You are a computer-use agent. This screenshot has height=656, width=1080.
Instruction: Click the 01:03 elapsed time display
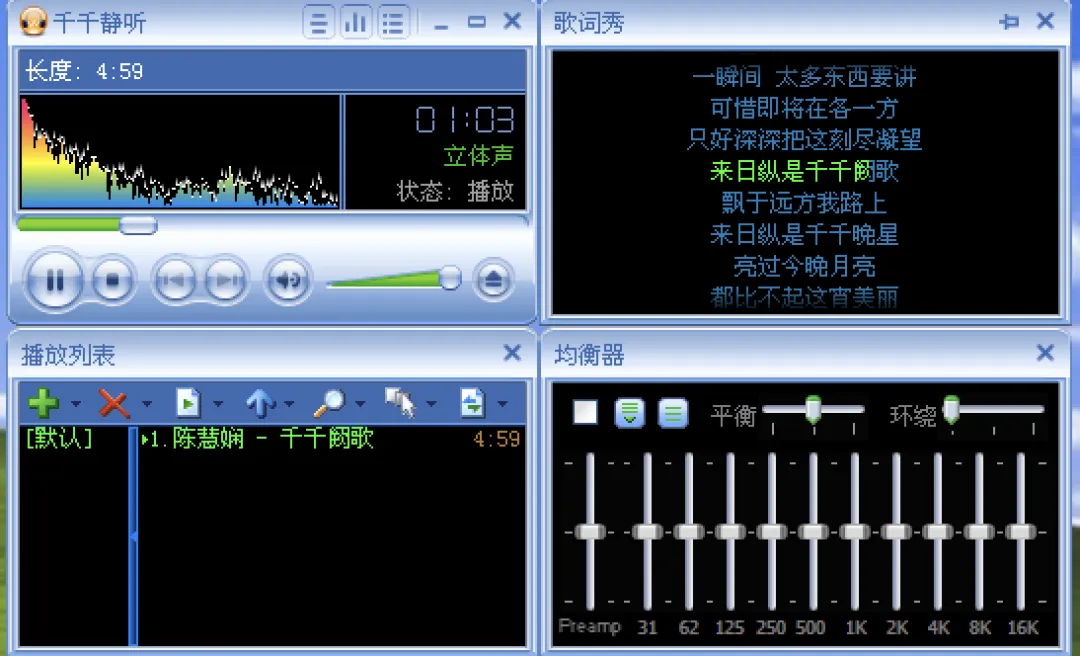point(465,119)
